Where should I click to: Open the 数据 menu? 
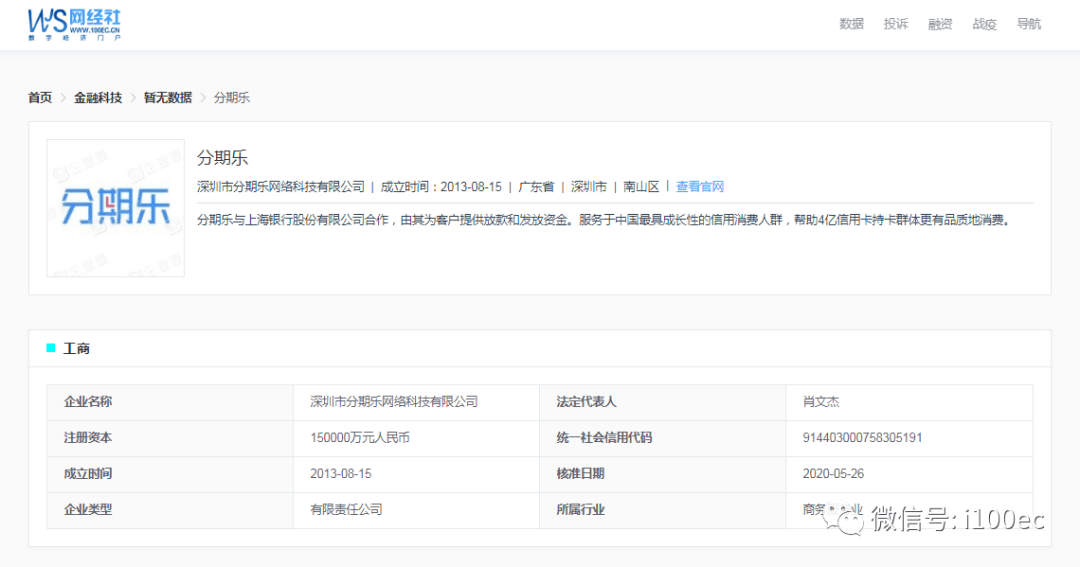coord(851,24)
